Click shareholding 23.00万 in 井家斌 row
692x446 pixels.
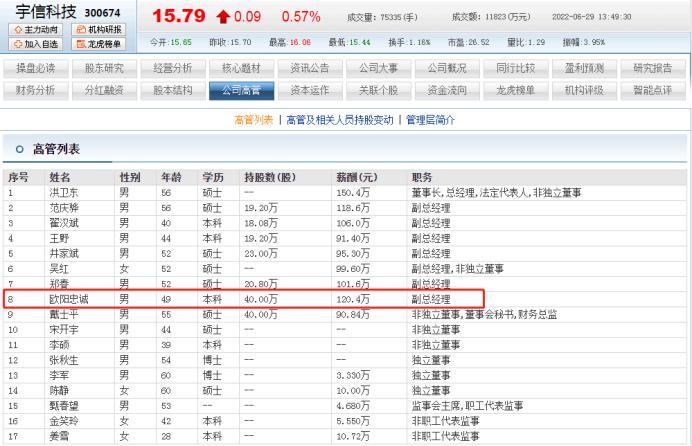(261, 254)
